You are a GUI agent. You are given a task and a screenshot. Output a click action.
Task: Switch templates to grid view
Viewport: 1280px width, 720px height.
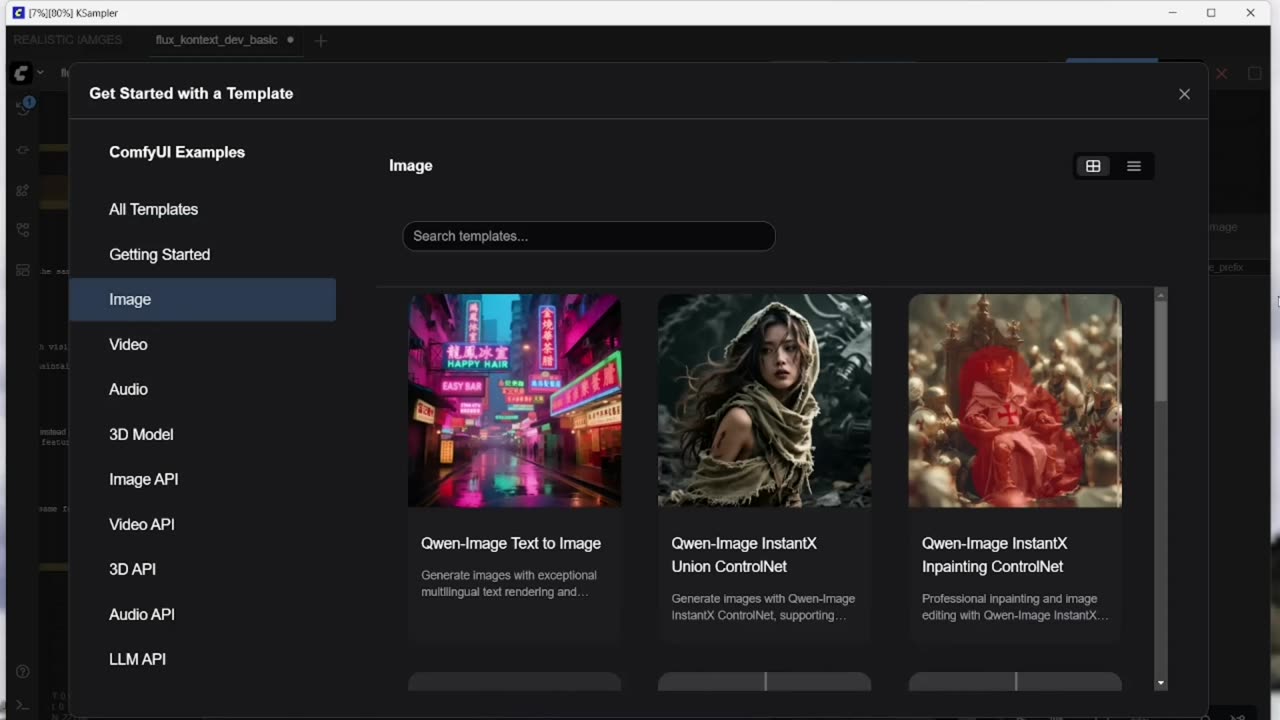point(1093,166)
